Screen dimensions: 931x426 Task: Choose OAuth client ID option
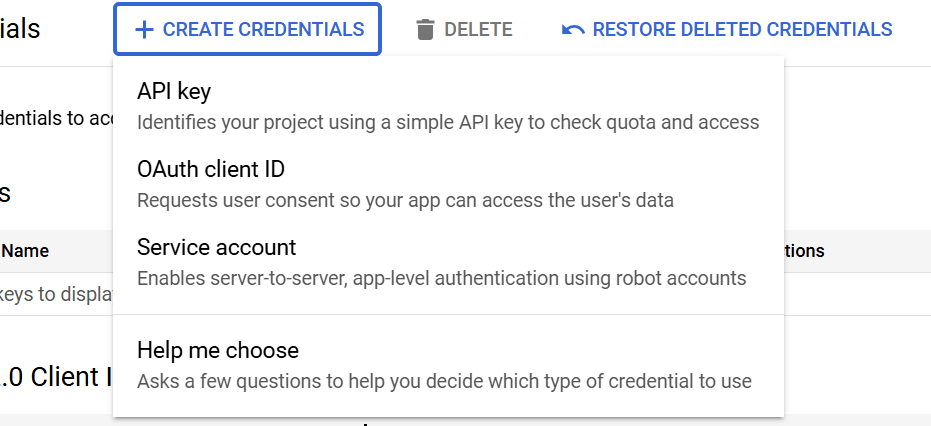coord(211,169)
